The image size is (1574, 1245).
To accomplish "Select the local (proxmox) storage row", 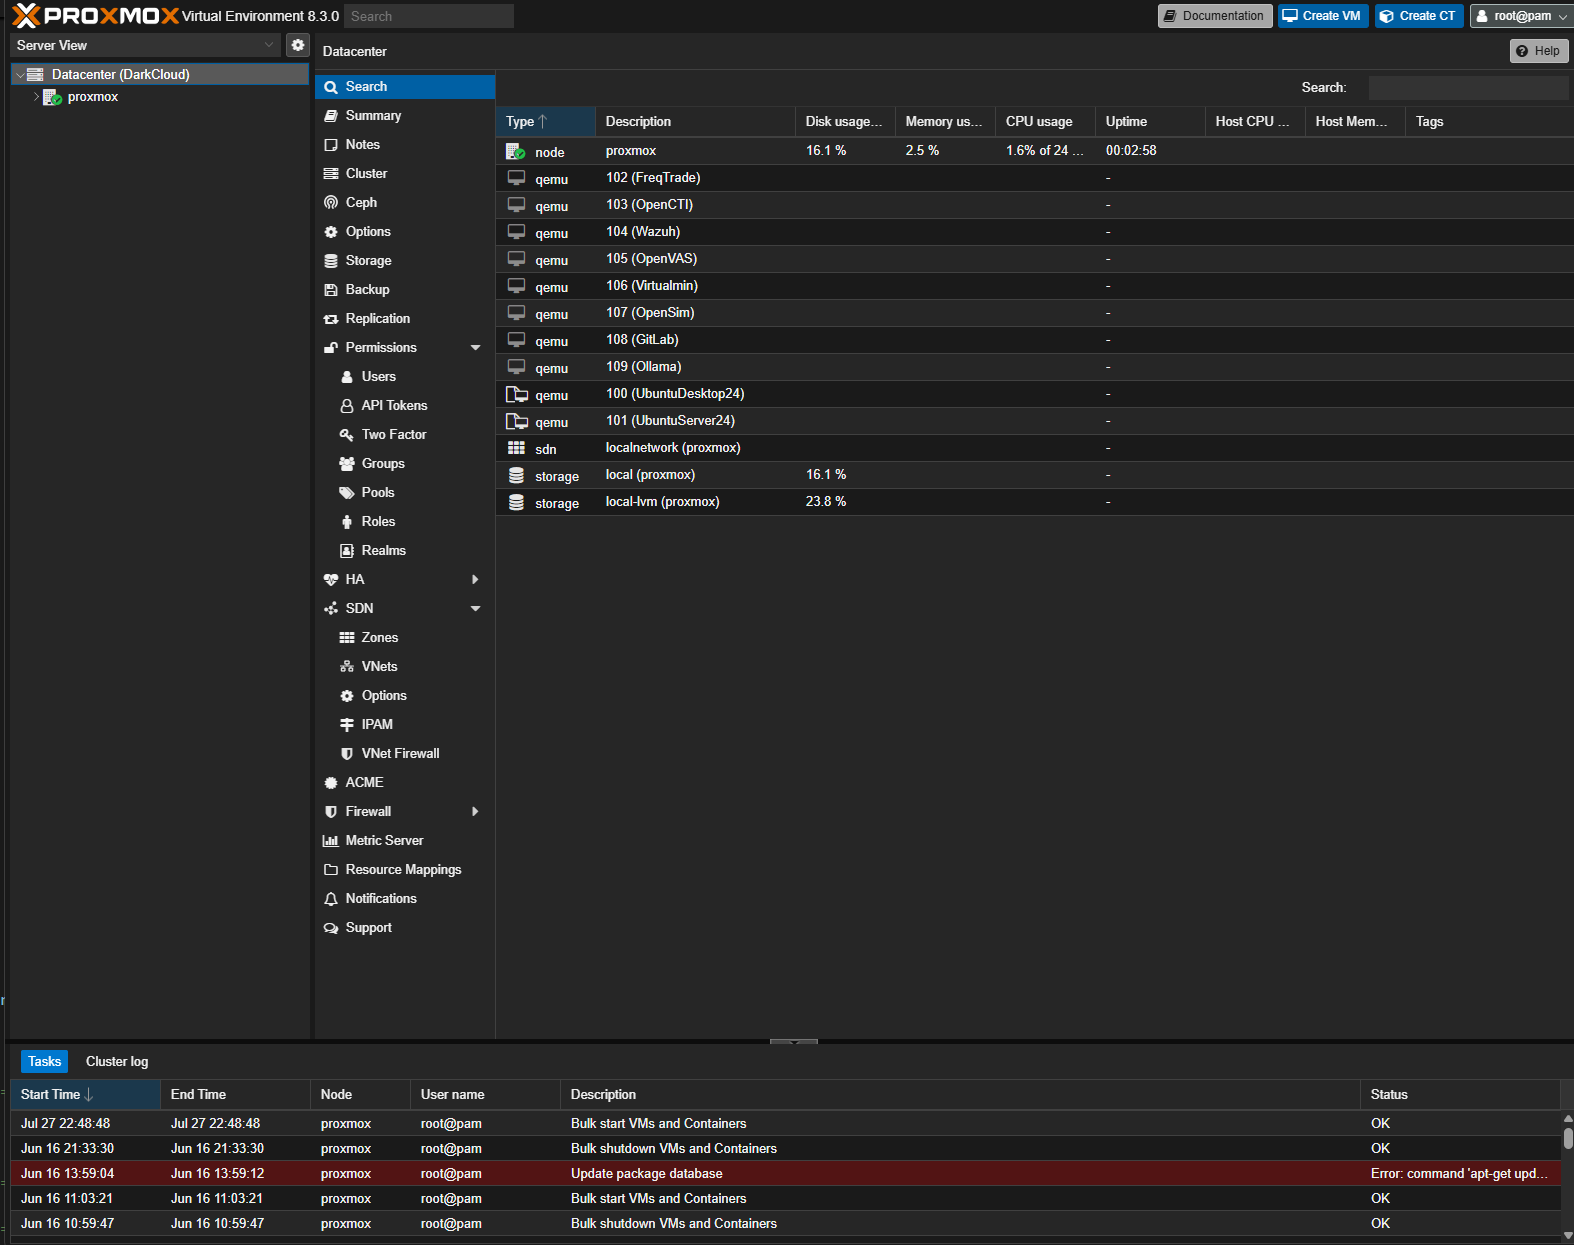I will [1034, 475].
